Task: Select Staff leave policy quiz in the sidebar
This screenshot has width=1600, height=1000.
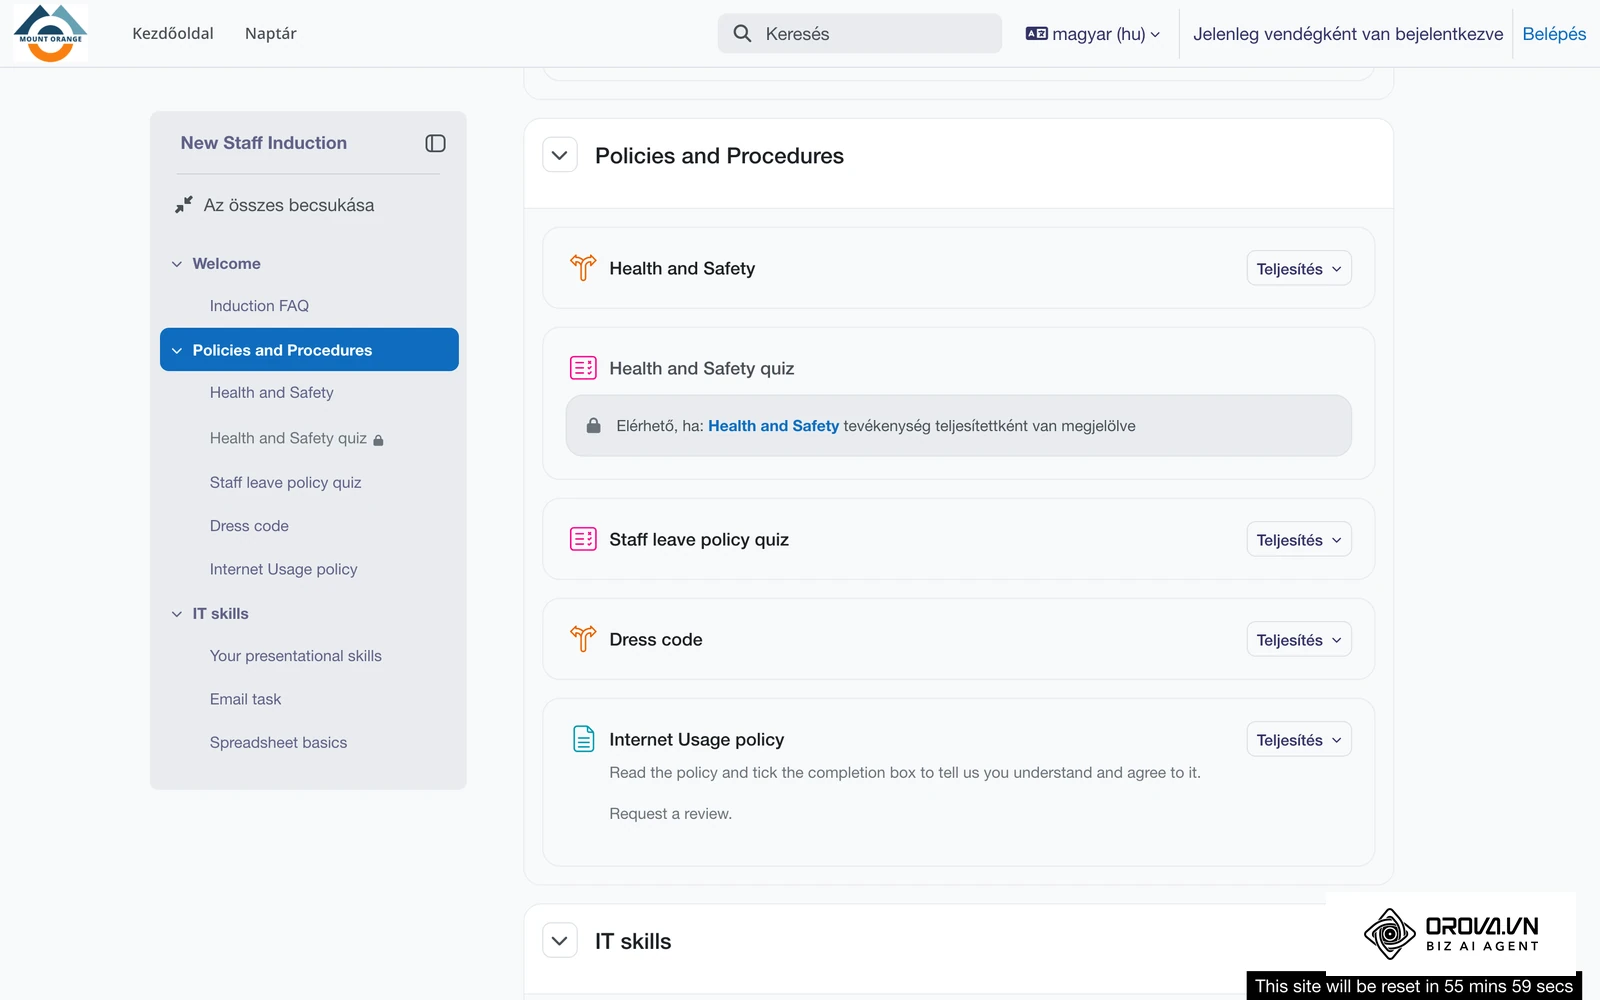Action: point(286,482)
